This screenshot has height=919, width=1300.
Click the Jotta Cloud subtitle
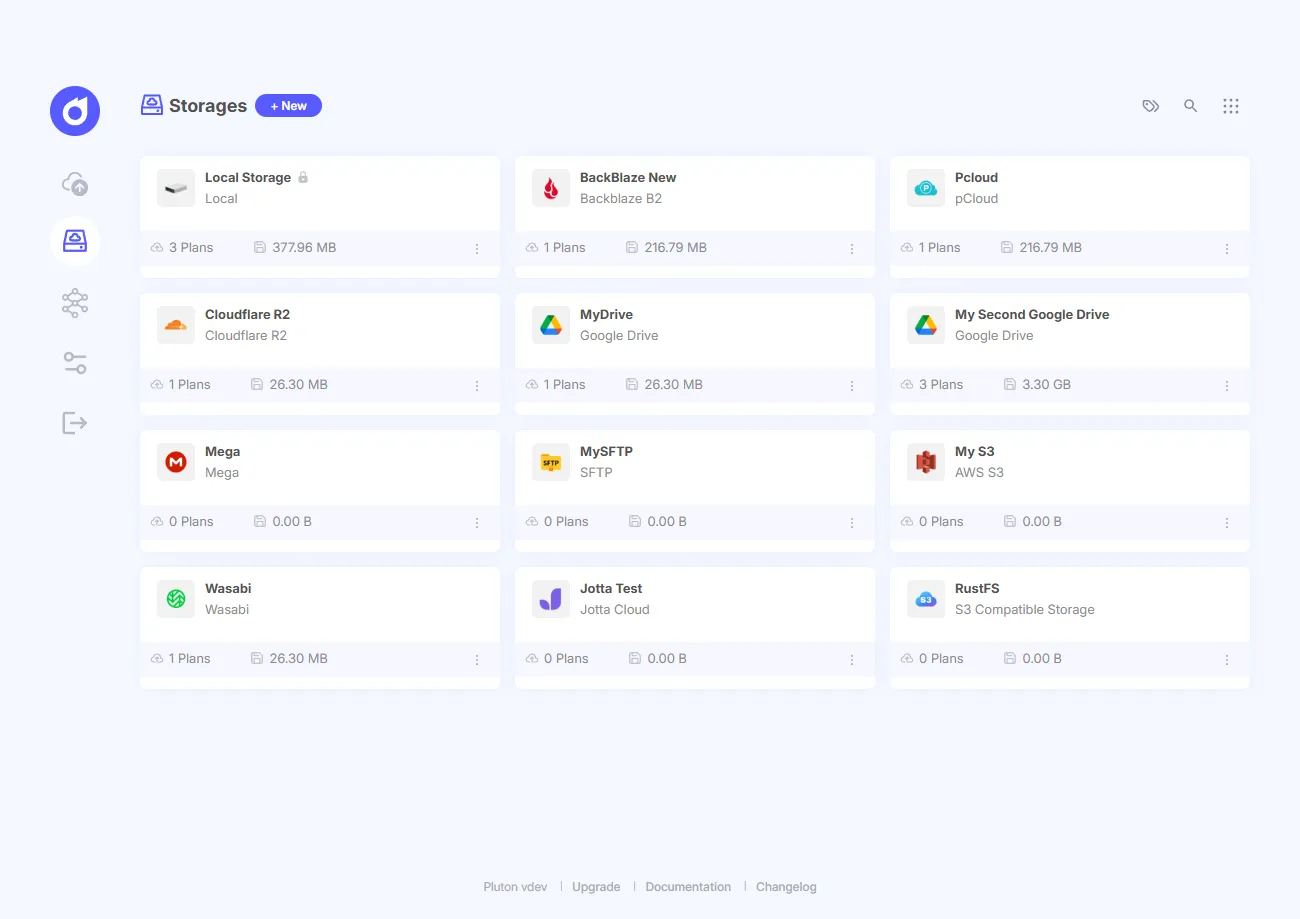coord(615,609)
